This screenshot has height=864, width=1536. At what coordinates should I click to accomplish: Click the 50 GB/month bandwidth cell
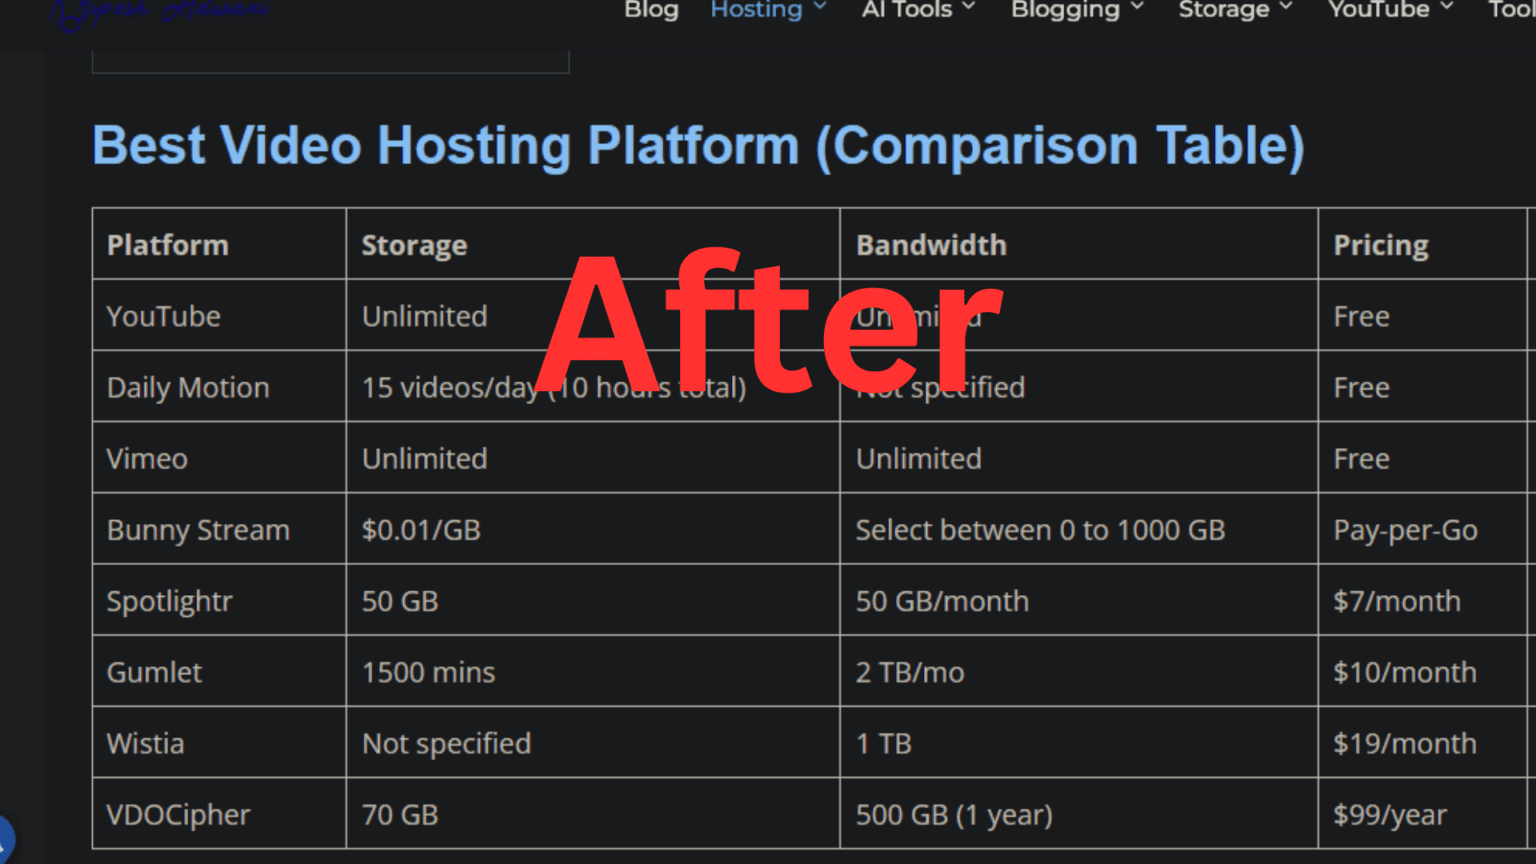pyautogui.click(x=1079, y=600)
